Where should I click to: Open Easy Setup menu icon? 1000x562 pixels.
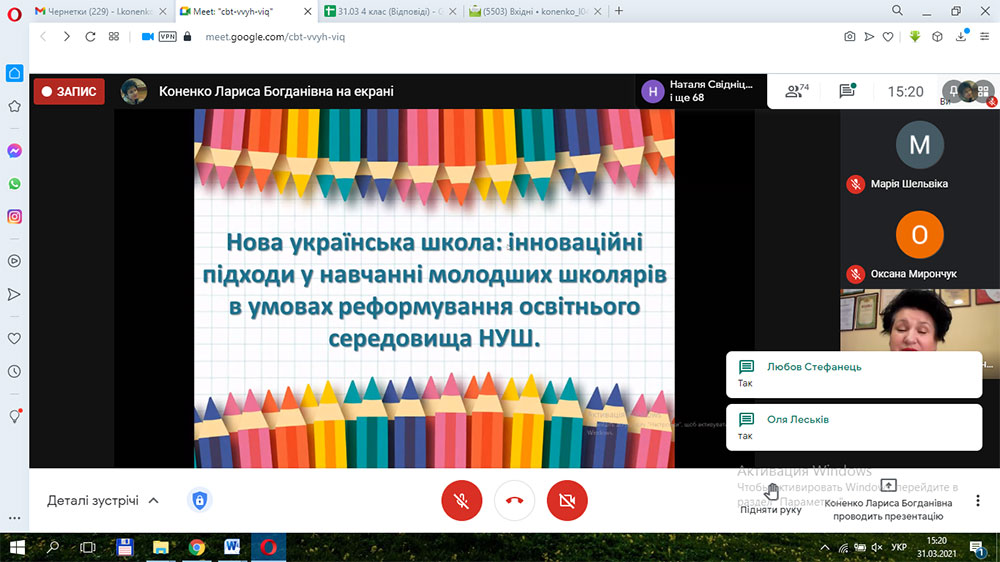tap(985, 37)
